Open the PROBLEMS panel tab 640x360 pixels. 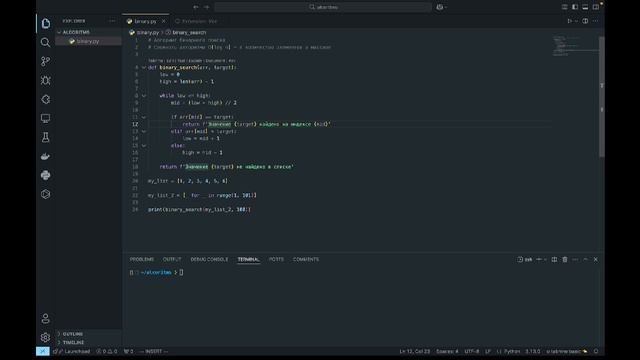click(142, 259)
